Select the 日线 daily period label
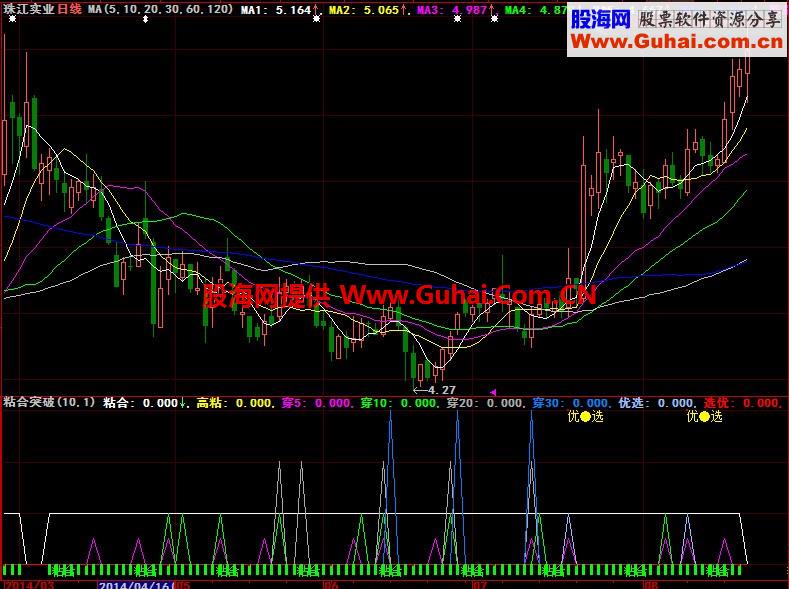789x589 pixels. point(69,9)
